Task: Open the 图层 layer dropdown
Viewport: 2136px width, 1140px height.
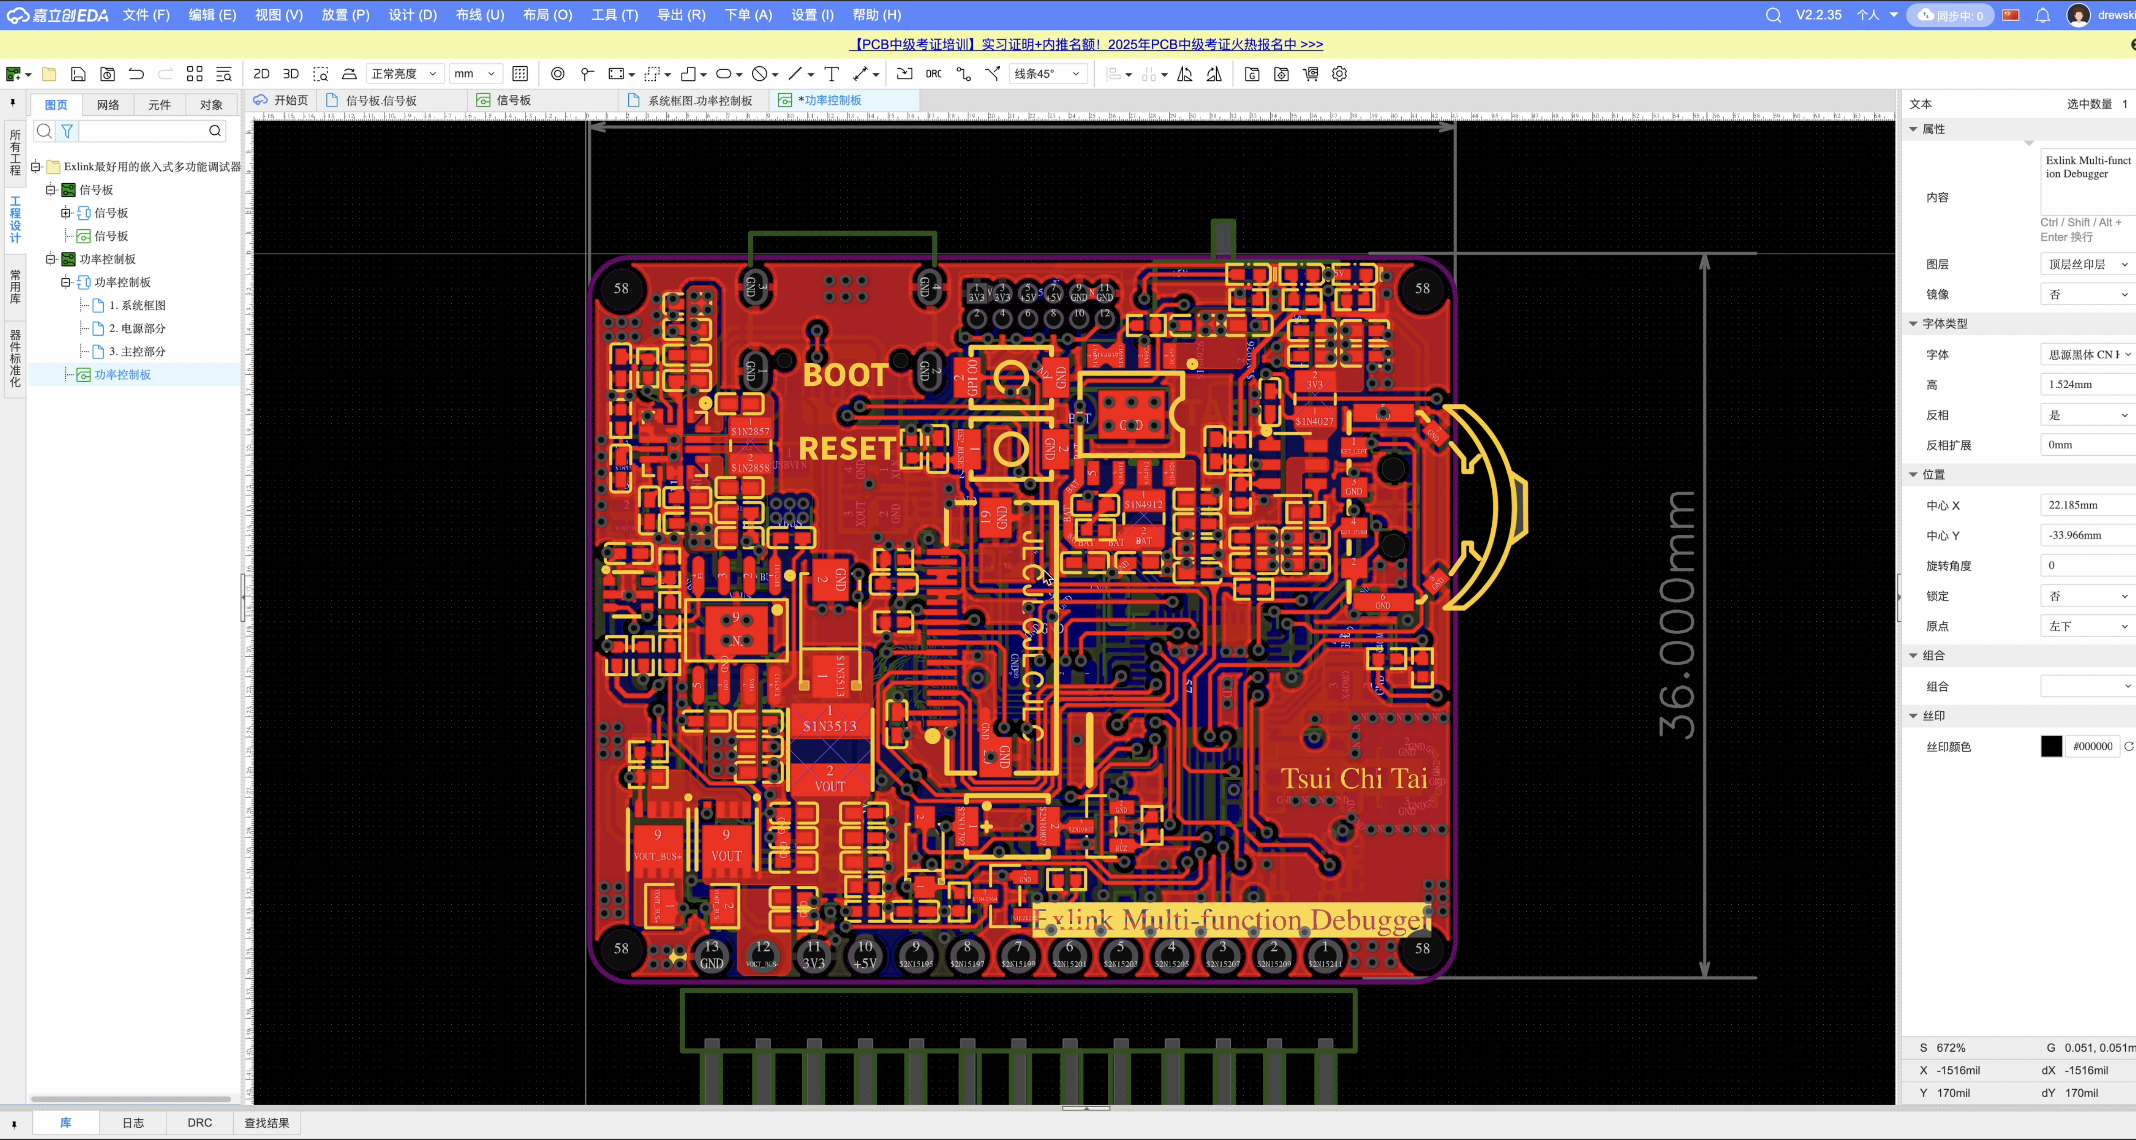Action: click(2087, 264)
